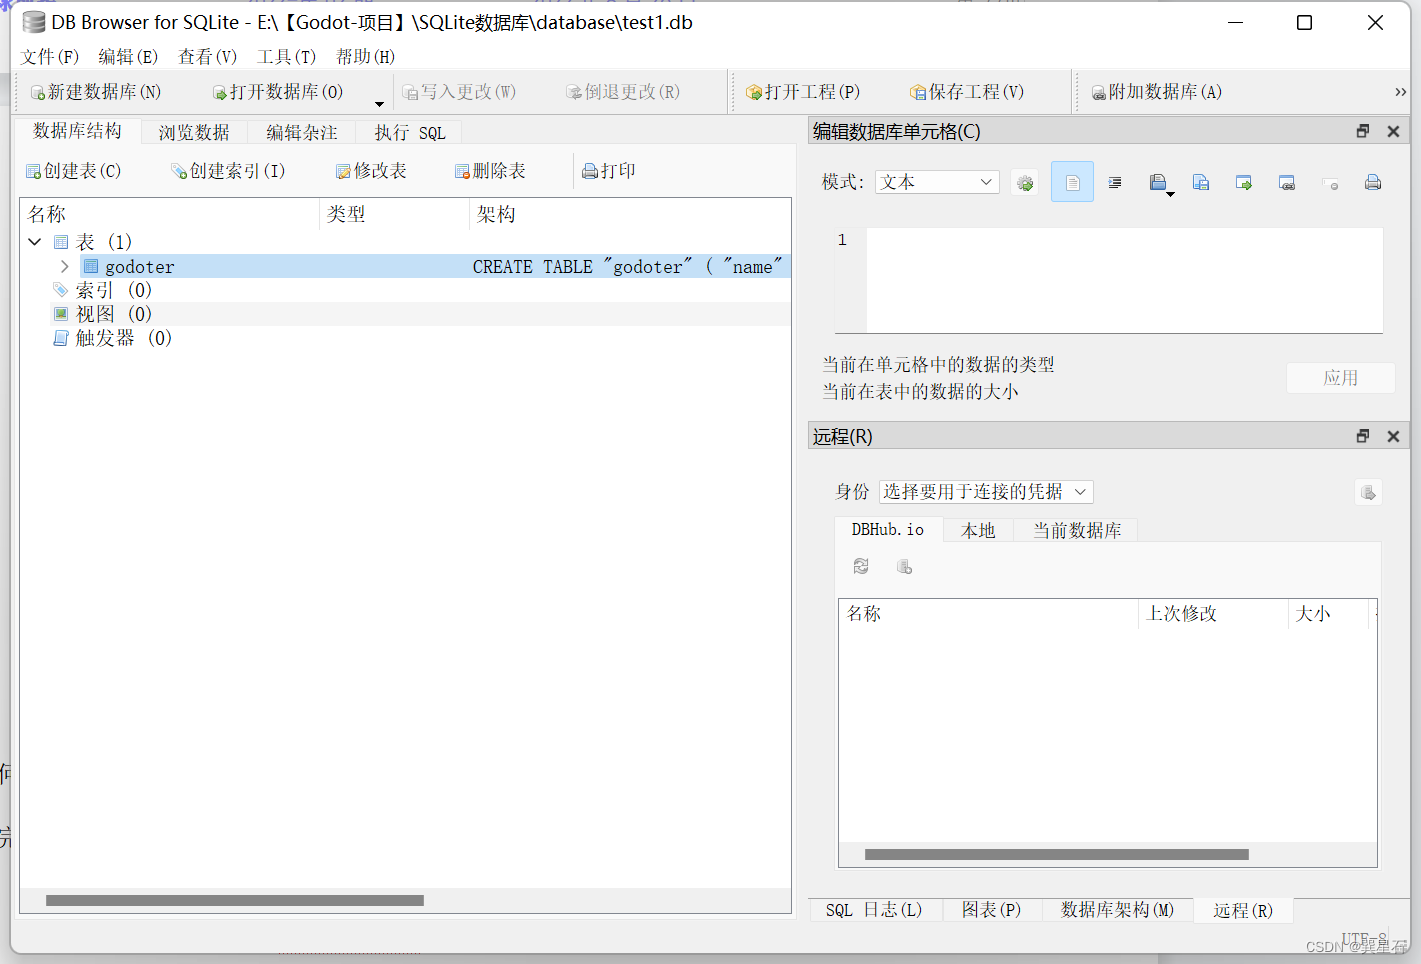Click the print icon in cell editor
Image resolution: width=1421 pixels, height=964 pixels.
click(1372, 182)
